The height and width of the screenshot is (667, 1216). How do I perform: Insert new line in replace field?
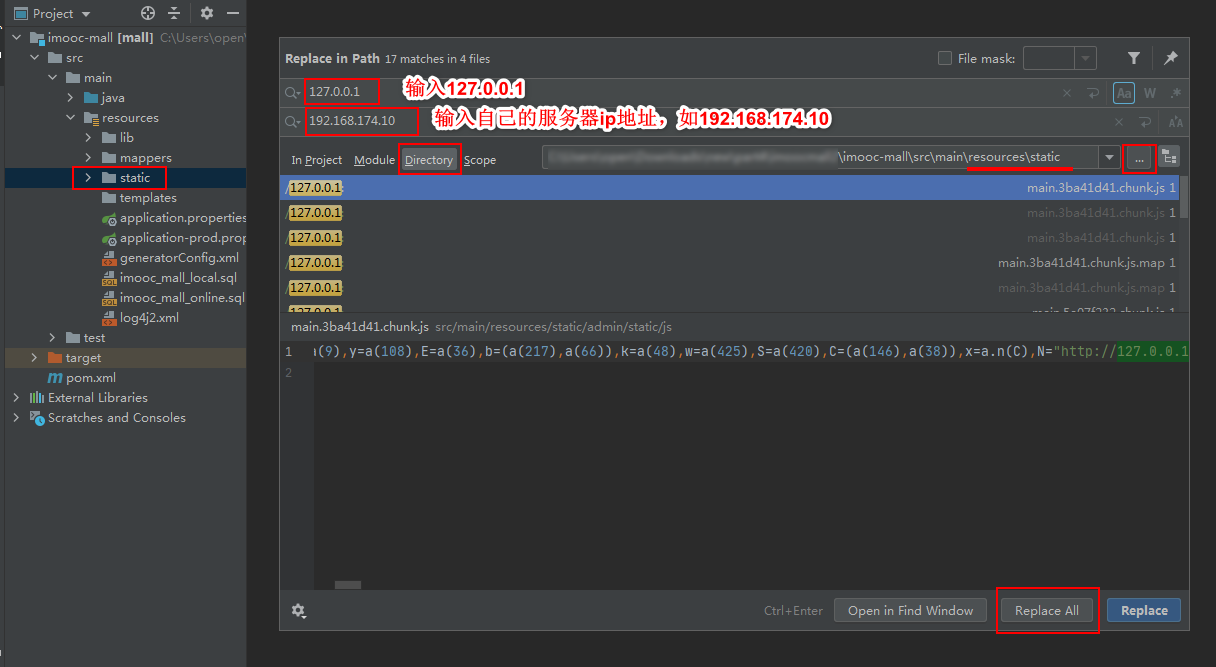(1145, 122)
